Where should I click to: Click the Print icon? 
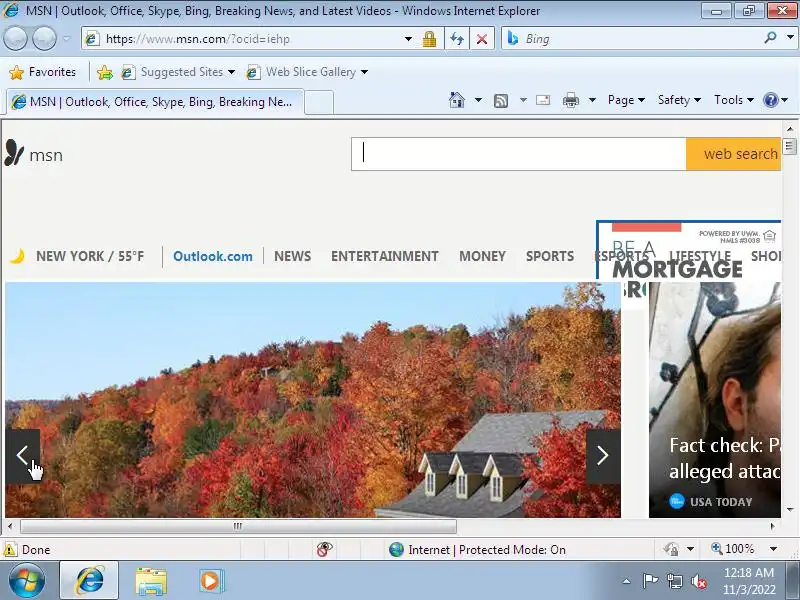point(570,100)
